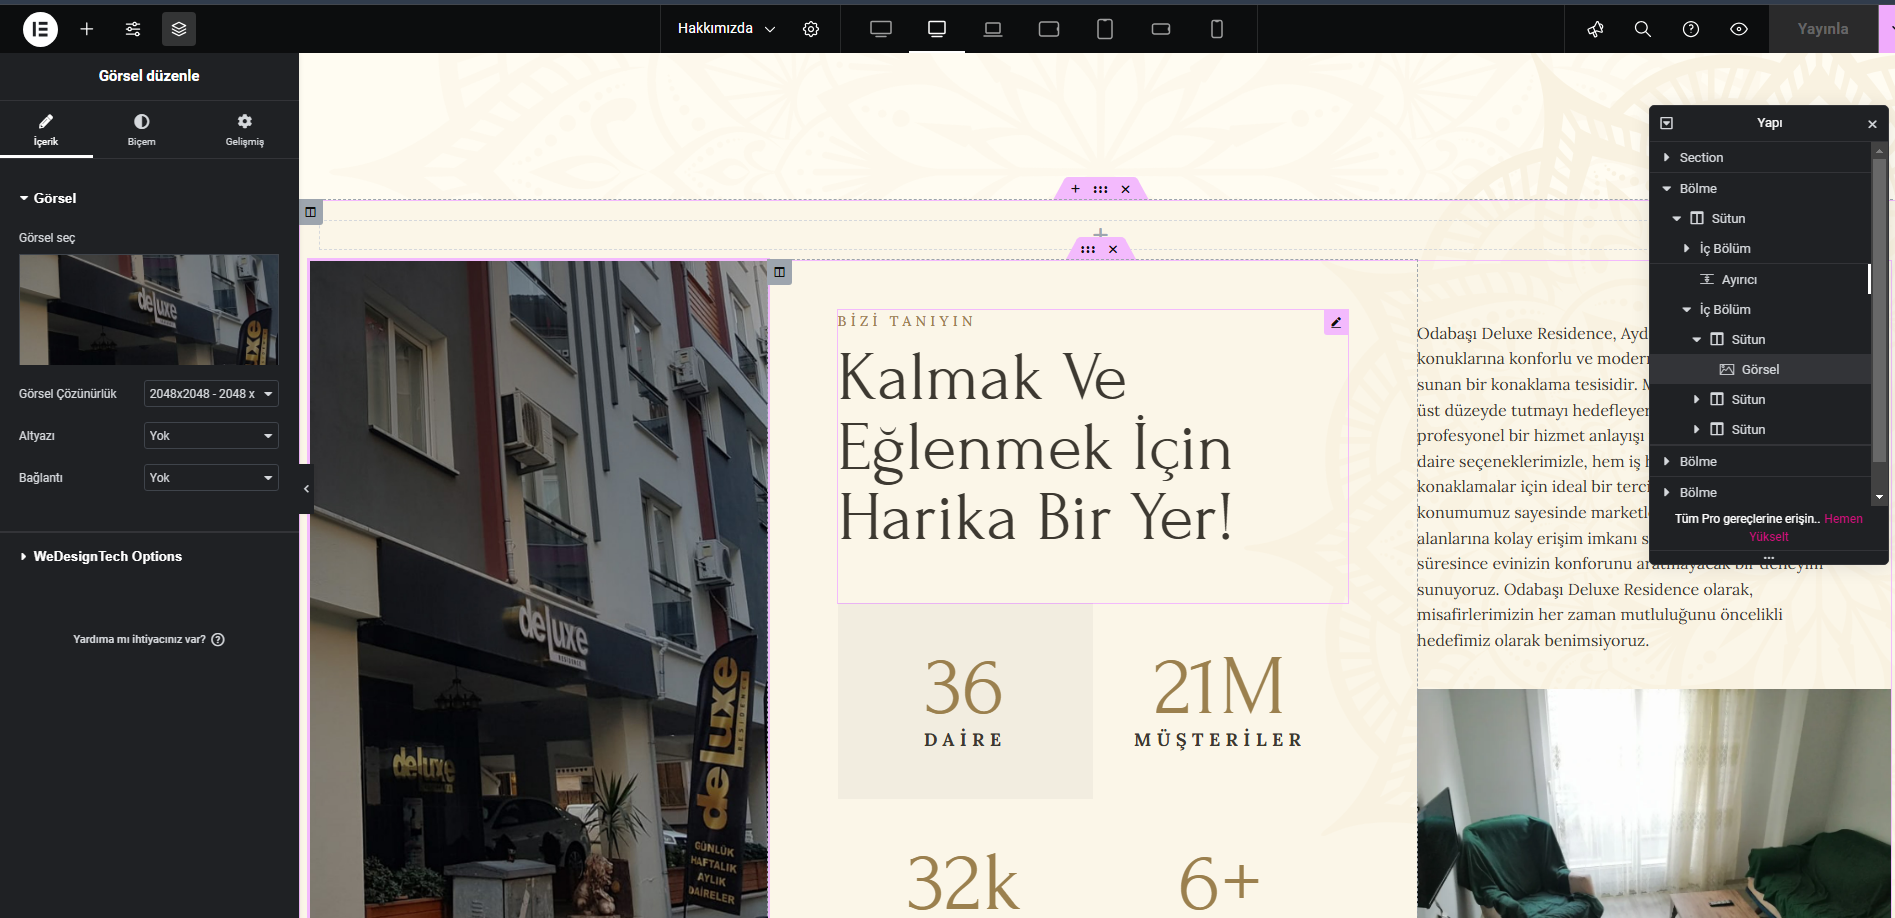Click the Deluxe building image on canvas
Screen dimensions: 1895x918
[539, 589]
